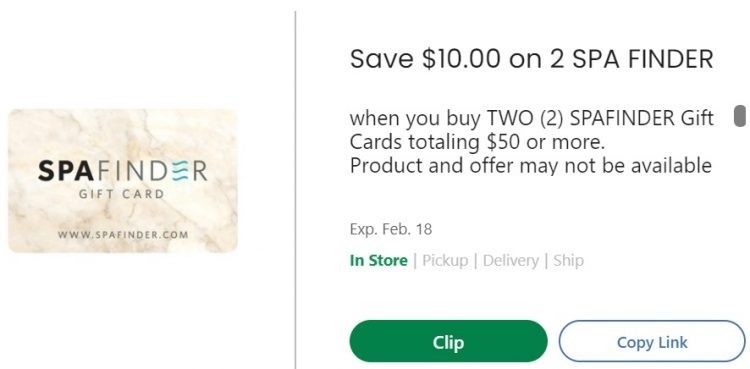Open the Spafinder gift card image
Image resolution: width=750 pixels, height=369 pixels.
(123, 180)
